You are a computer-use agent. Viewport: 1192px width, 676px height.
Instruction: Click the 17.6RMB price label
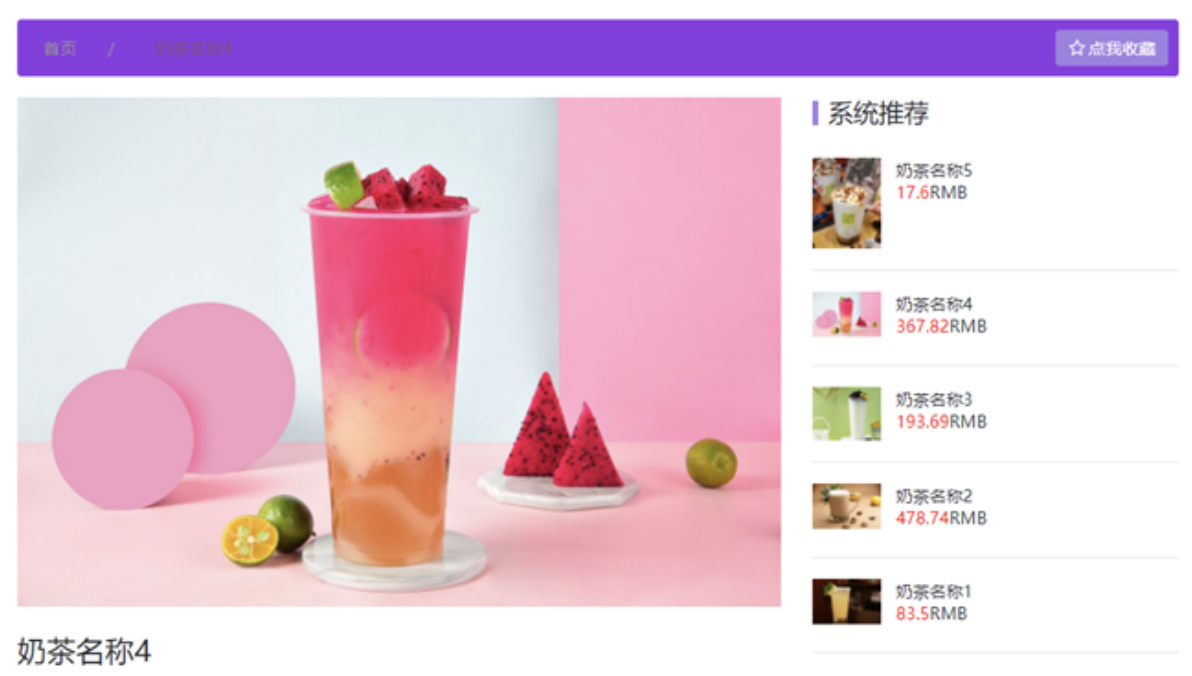click(931, 192)
